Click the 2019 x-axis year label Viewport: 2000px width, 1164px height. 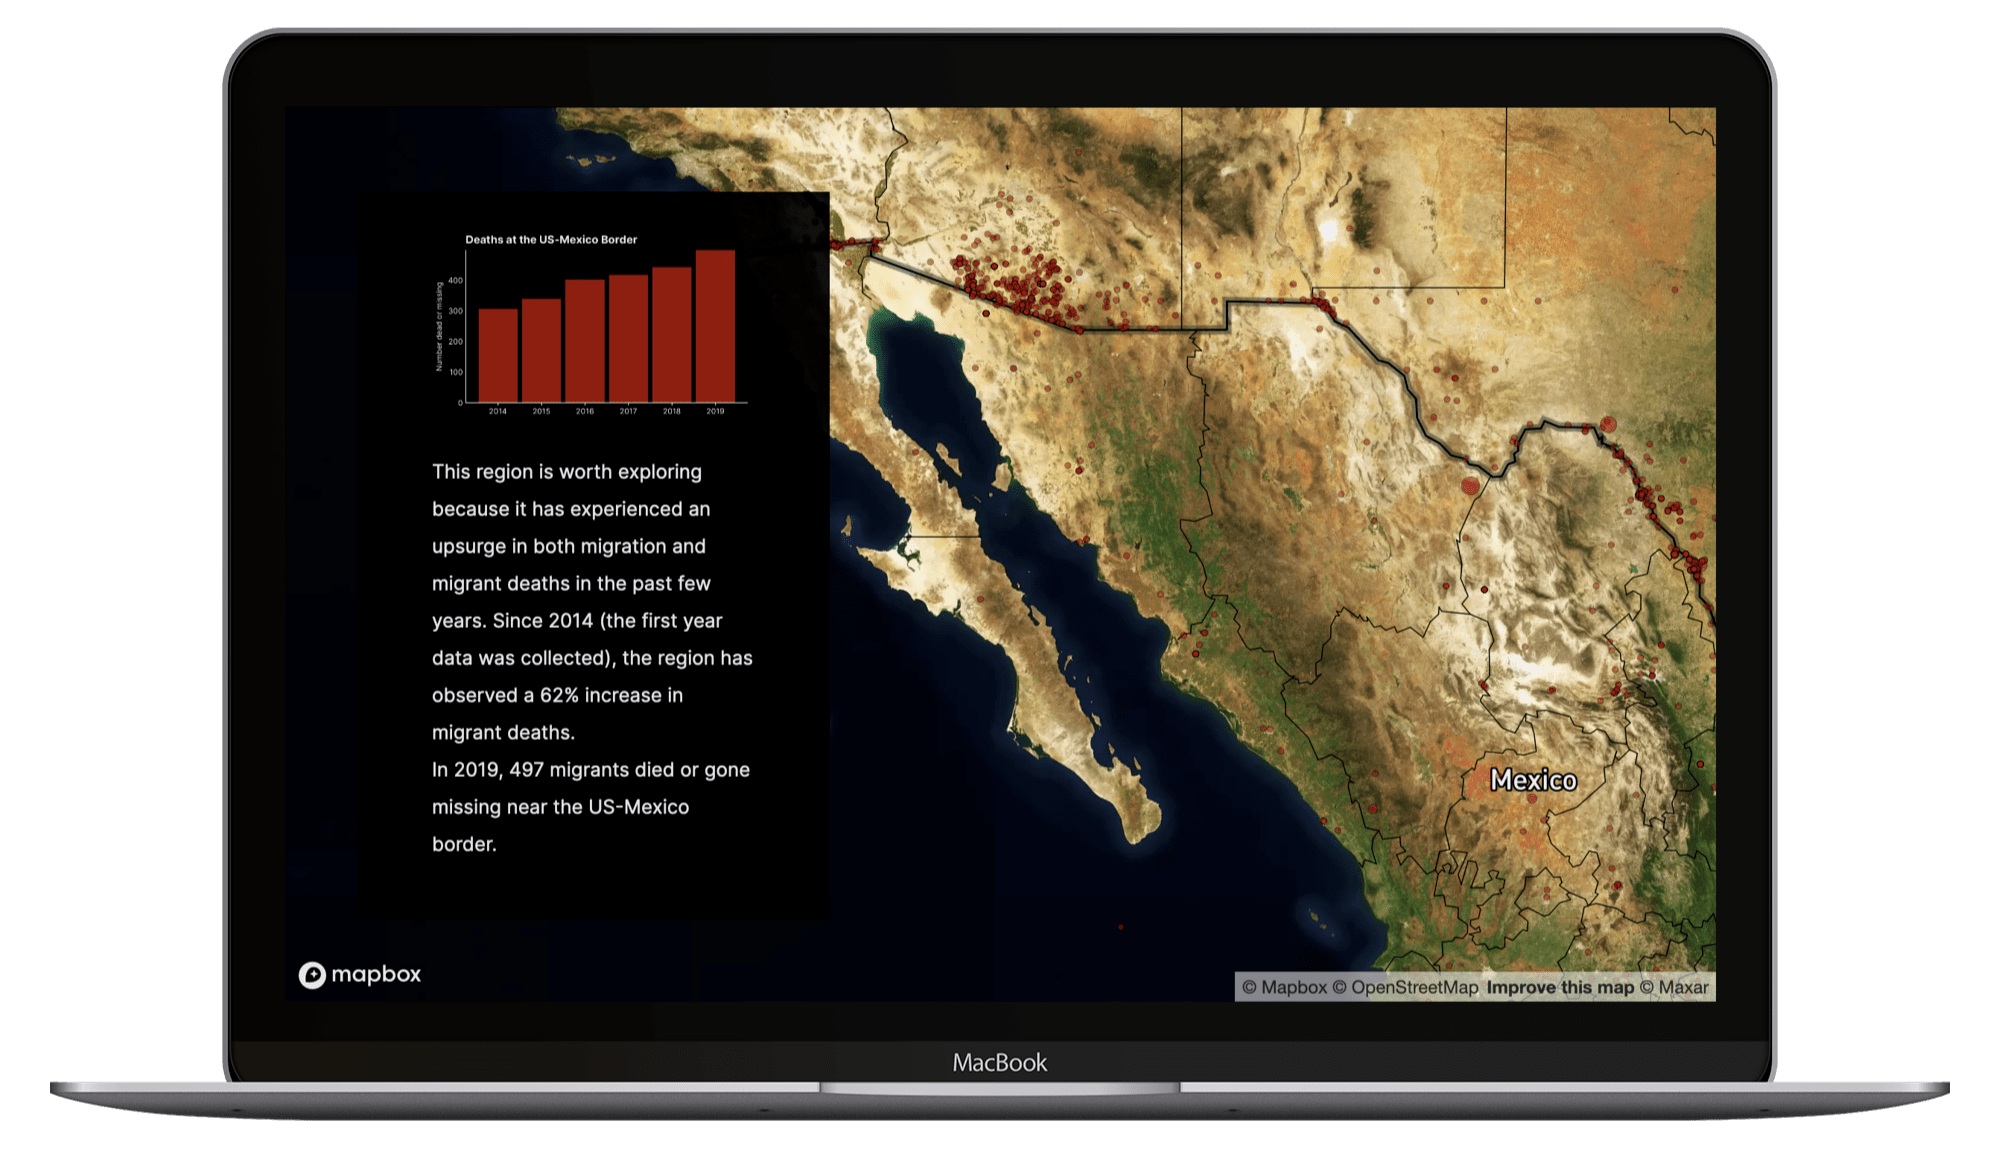tap(715, 411)
